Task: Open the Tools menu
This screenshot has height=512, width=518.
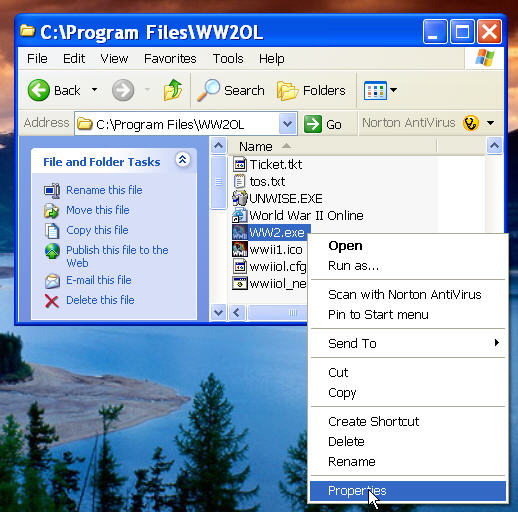Action: click(228, 59)
